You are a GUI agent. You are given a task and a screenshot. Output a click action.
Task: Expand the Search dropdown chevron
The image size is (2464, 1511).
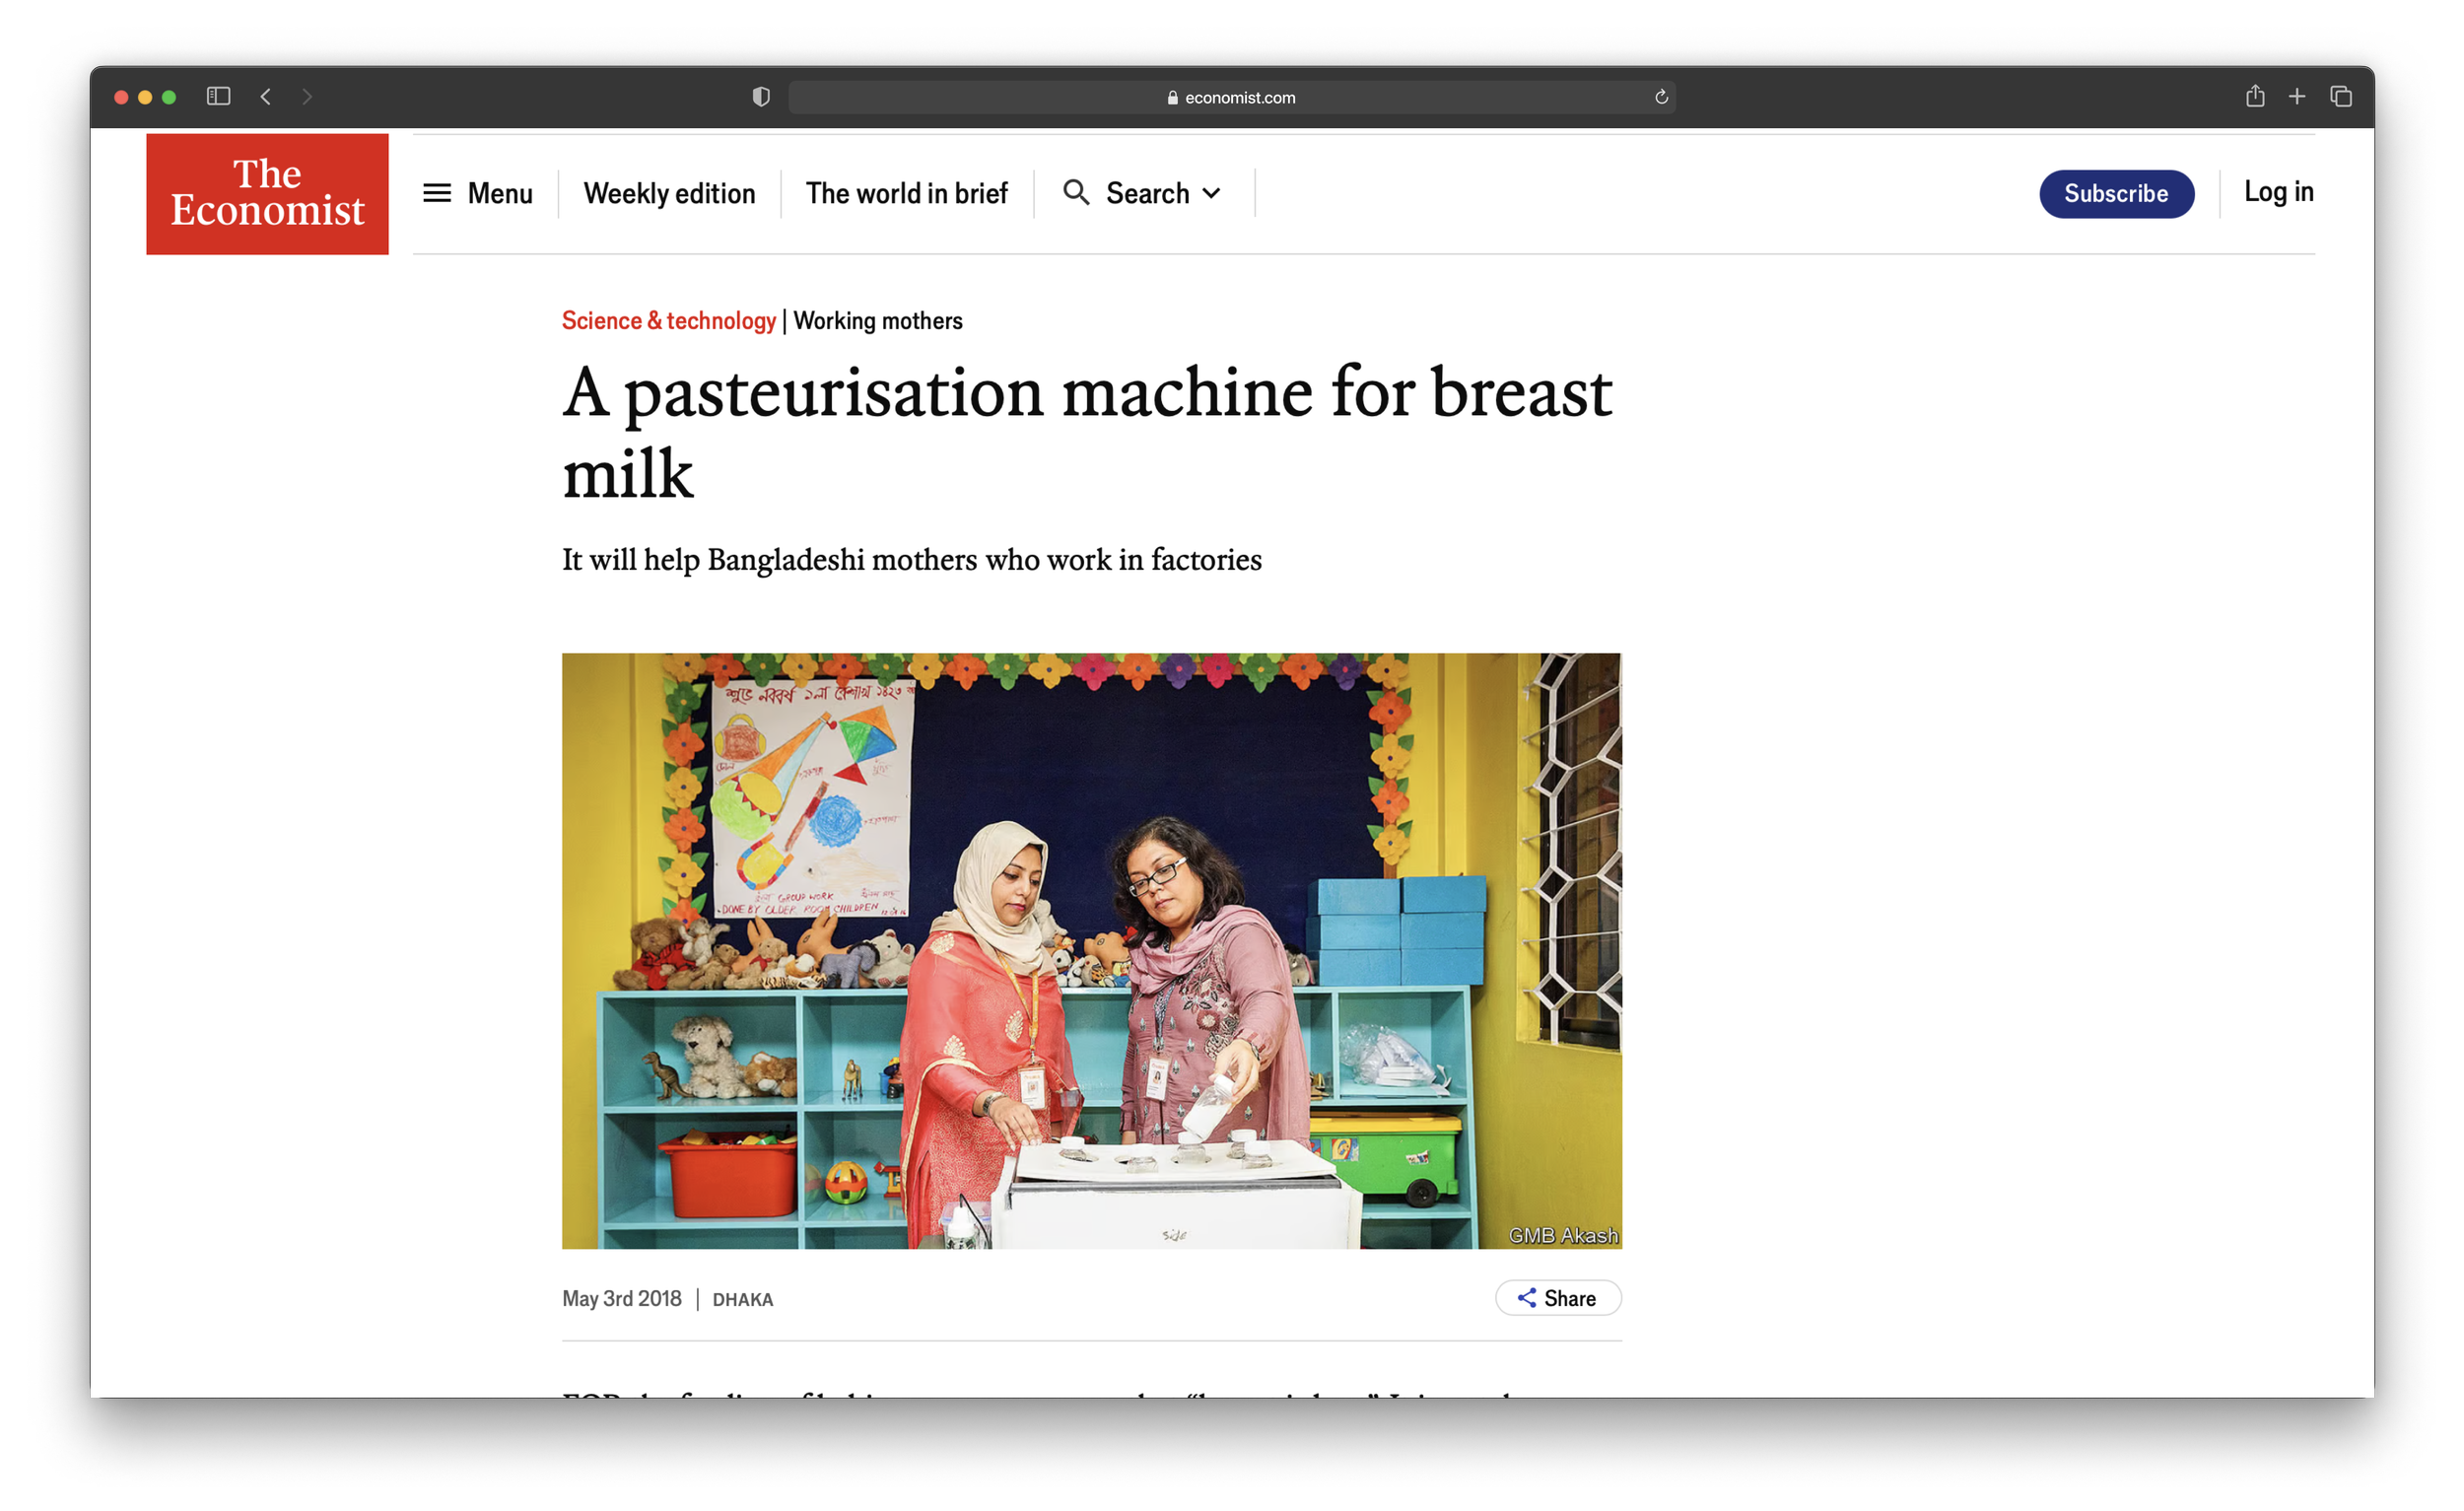tap(1211, 193)
